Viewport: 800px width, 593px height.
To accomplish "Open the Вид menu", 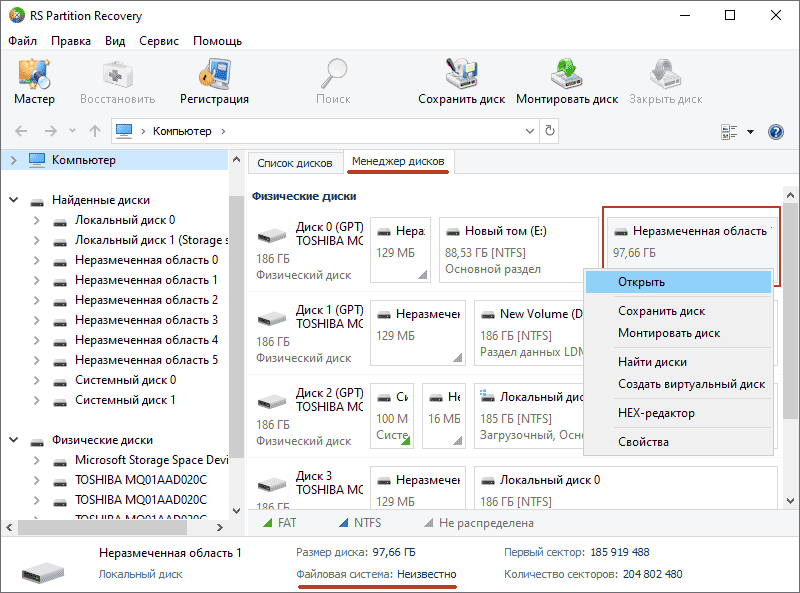I will point(115,41).
